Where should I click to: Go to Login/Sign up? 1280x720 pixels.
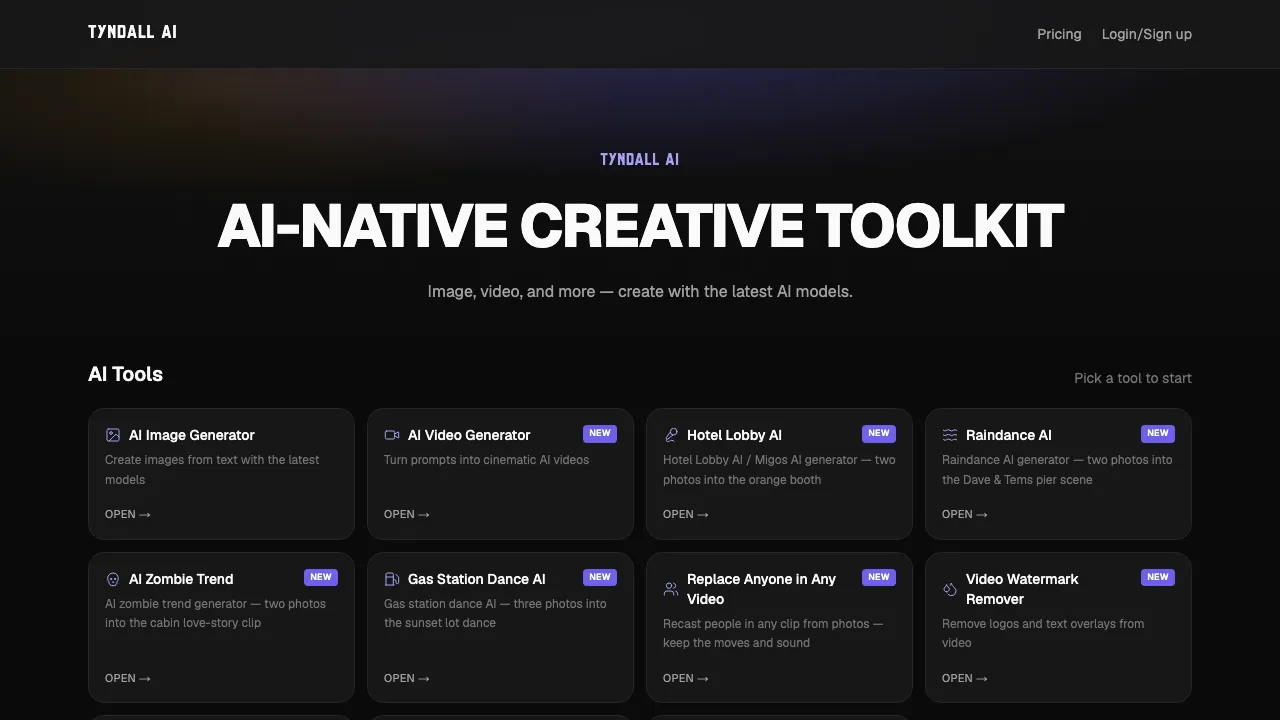pyautogui.click(x=1147, y=34)
